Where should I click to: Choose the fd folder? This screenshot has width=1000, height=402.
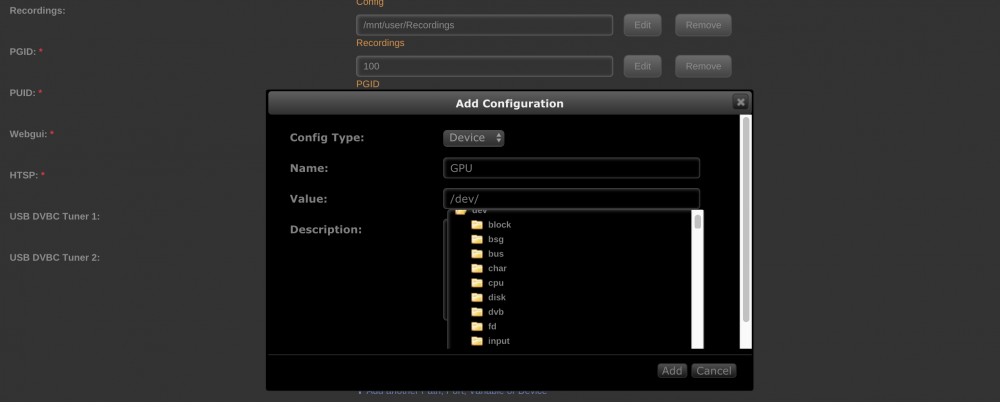point(492,327)
